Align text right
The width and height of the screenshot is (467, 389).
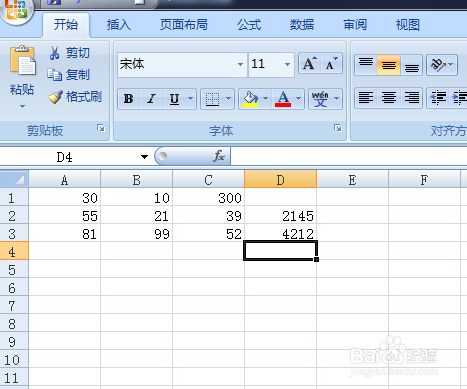(x=412, y=98)
